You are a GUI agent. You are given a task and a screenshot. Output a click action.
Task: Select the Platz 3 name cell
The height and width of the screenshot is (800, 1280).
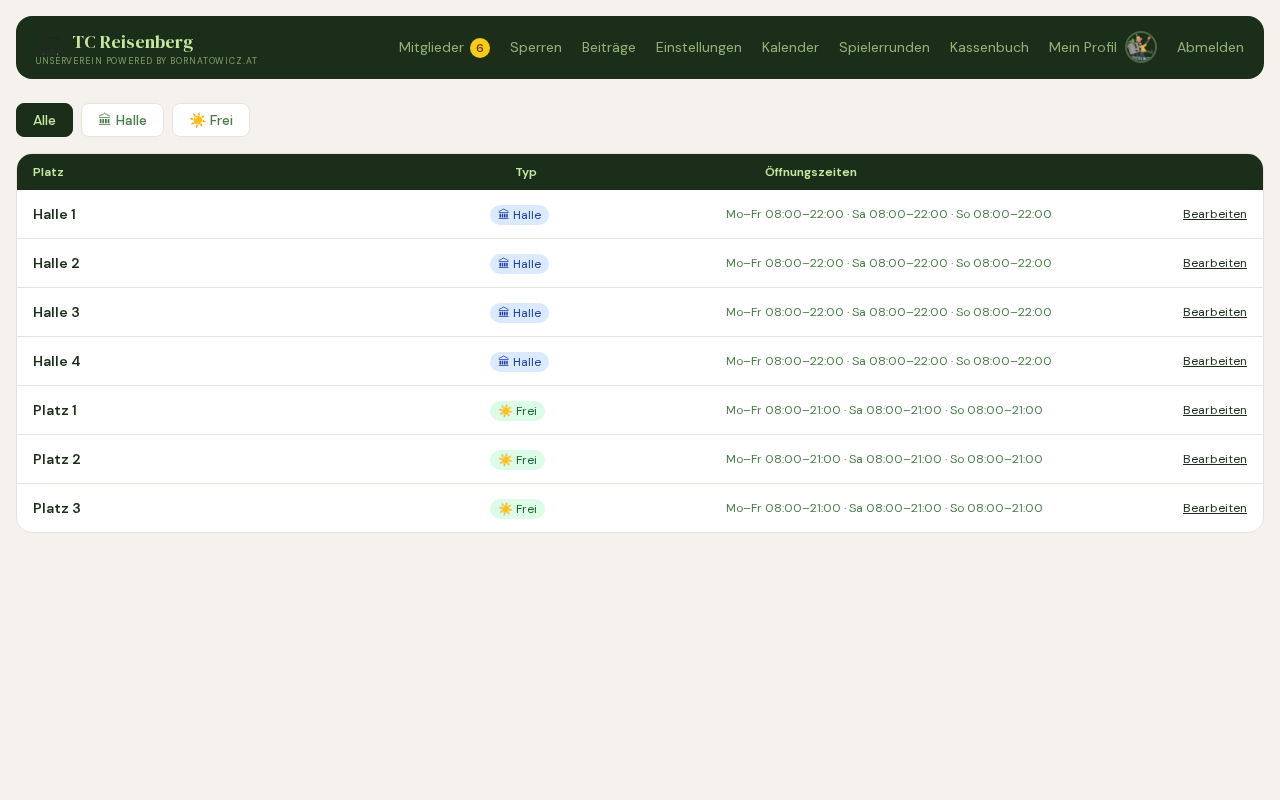(57, 508)
